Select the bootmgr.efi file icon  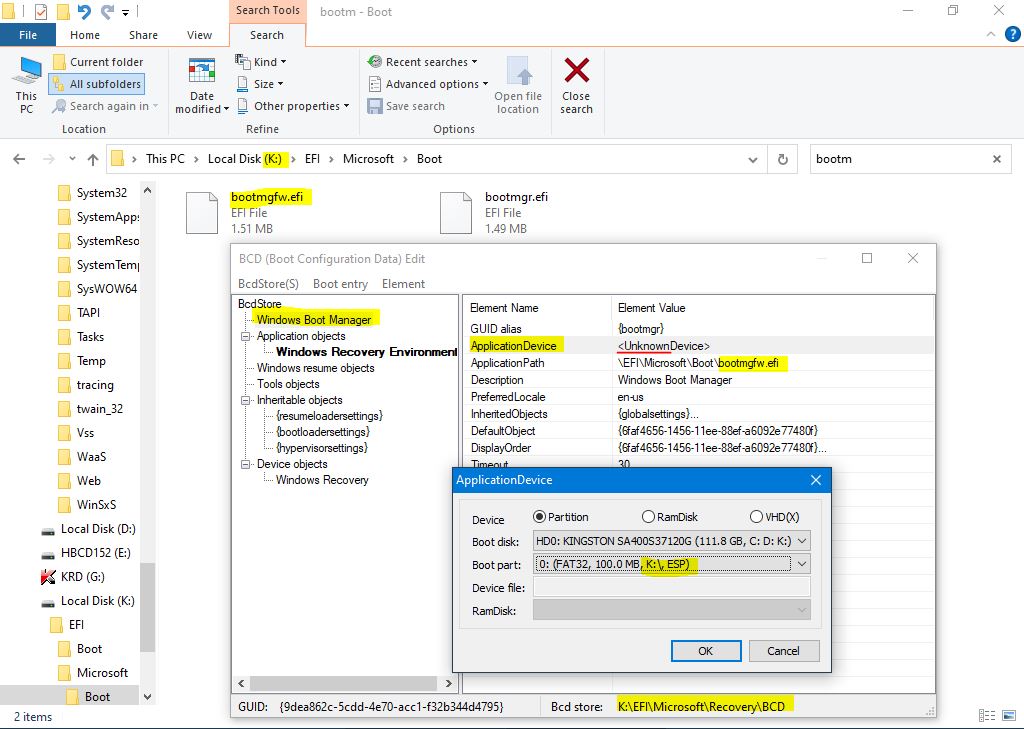coord(455,212)
